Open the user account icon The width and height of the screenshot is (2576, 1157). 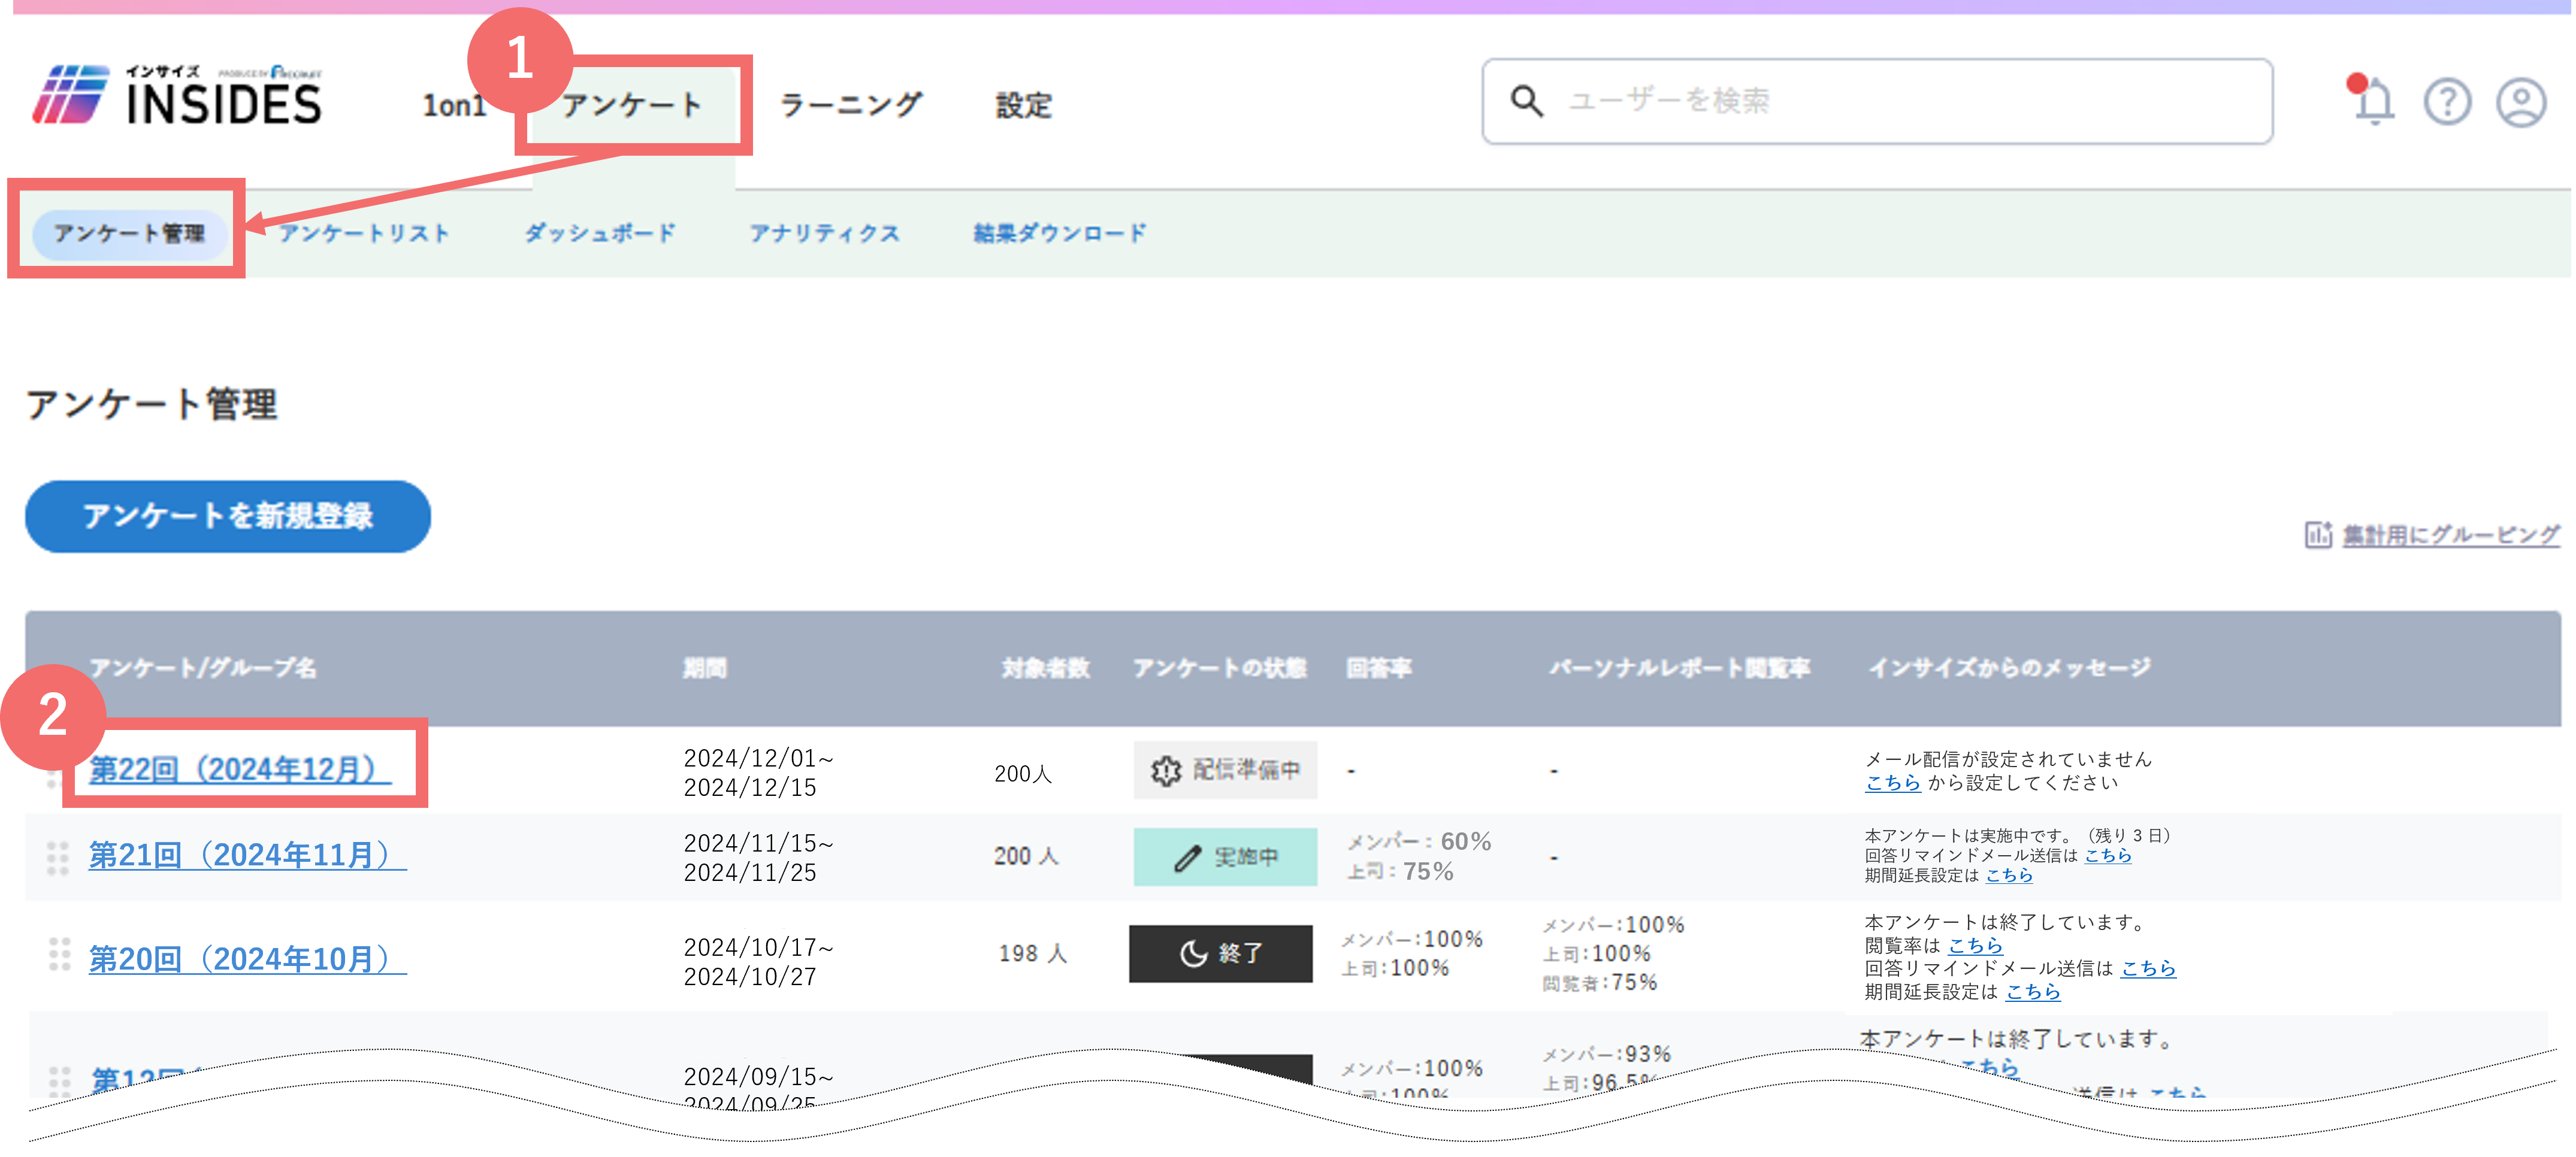pyautogui.click(x=2521, y=101)
